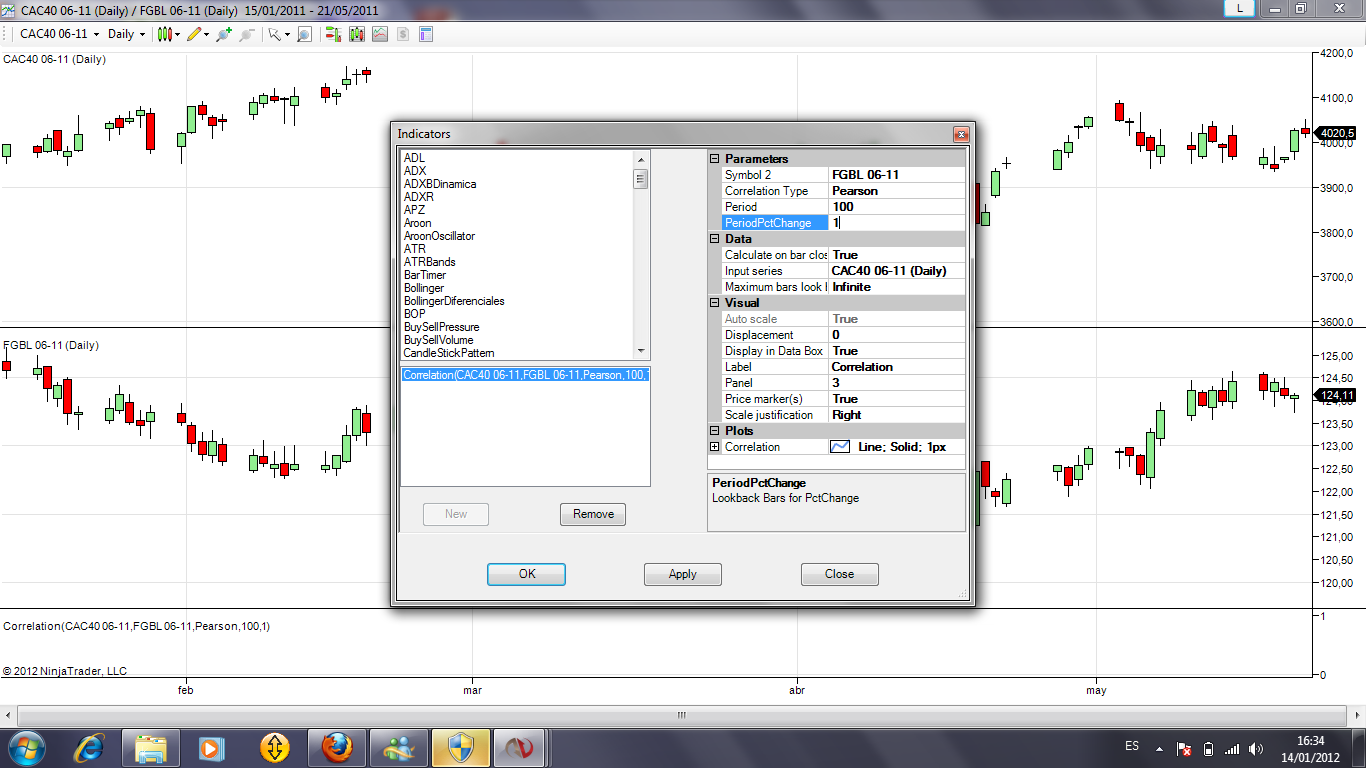Click the zoom in magnifier icon
Image resolution: width=1366 pixels, height=768 pixels.
[223, 34]
